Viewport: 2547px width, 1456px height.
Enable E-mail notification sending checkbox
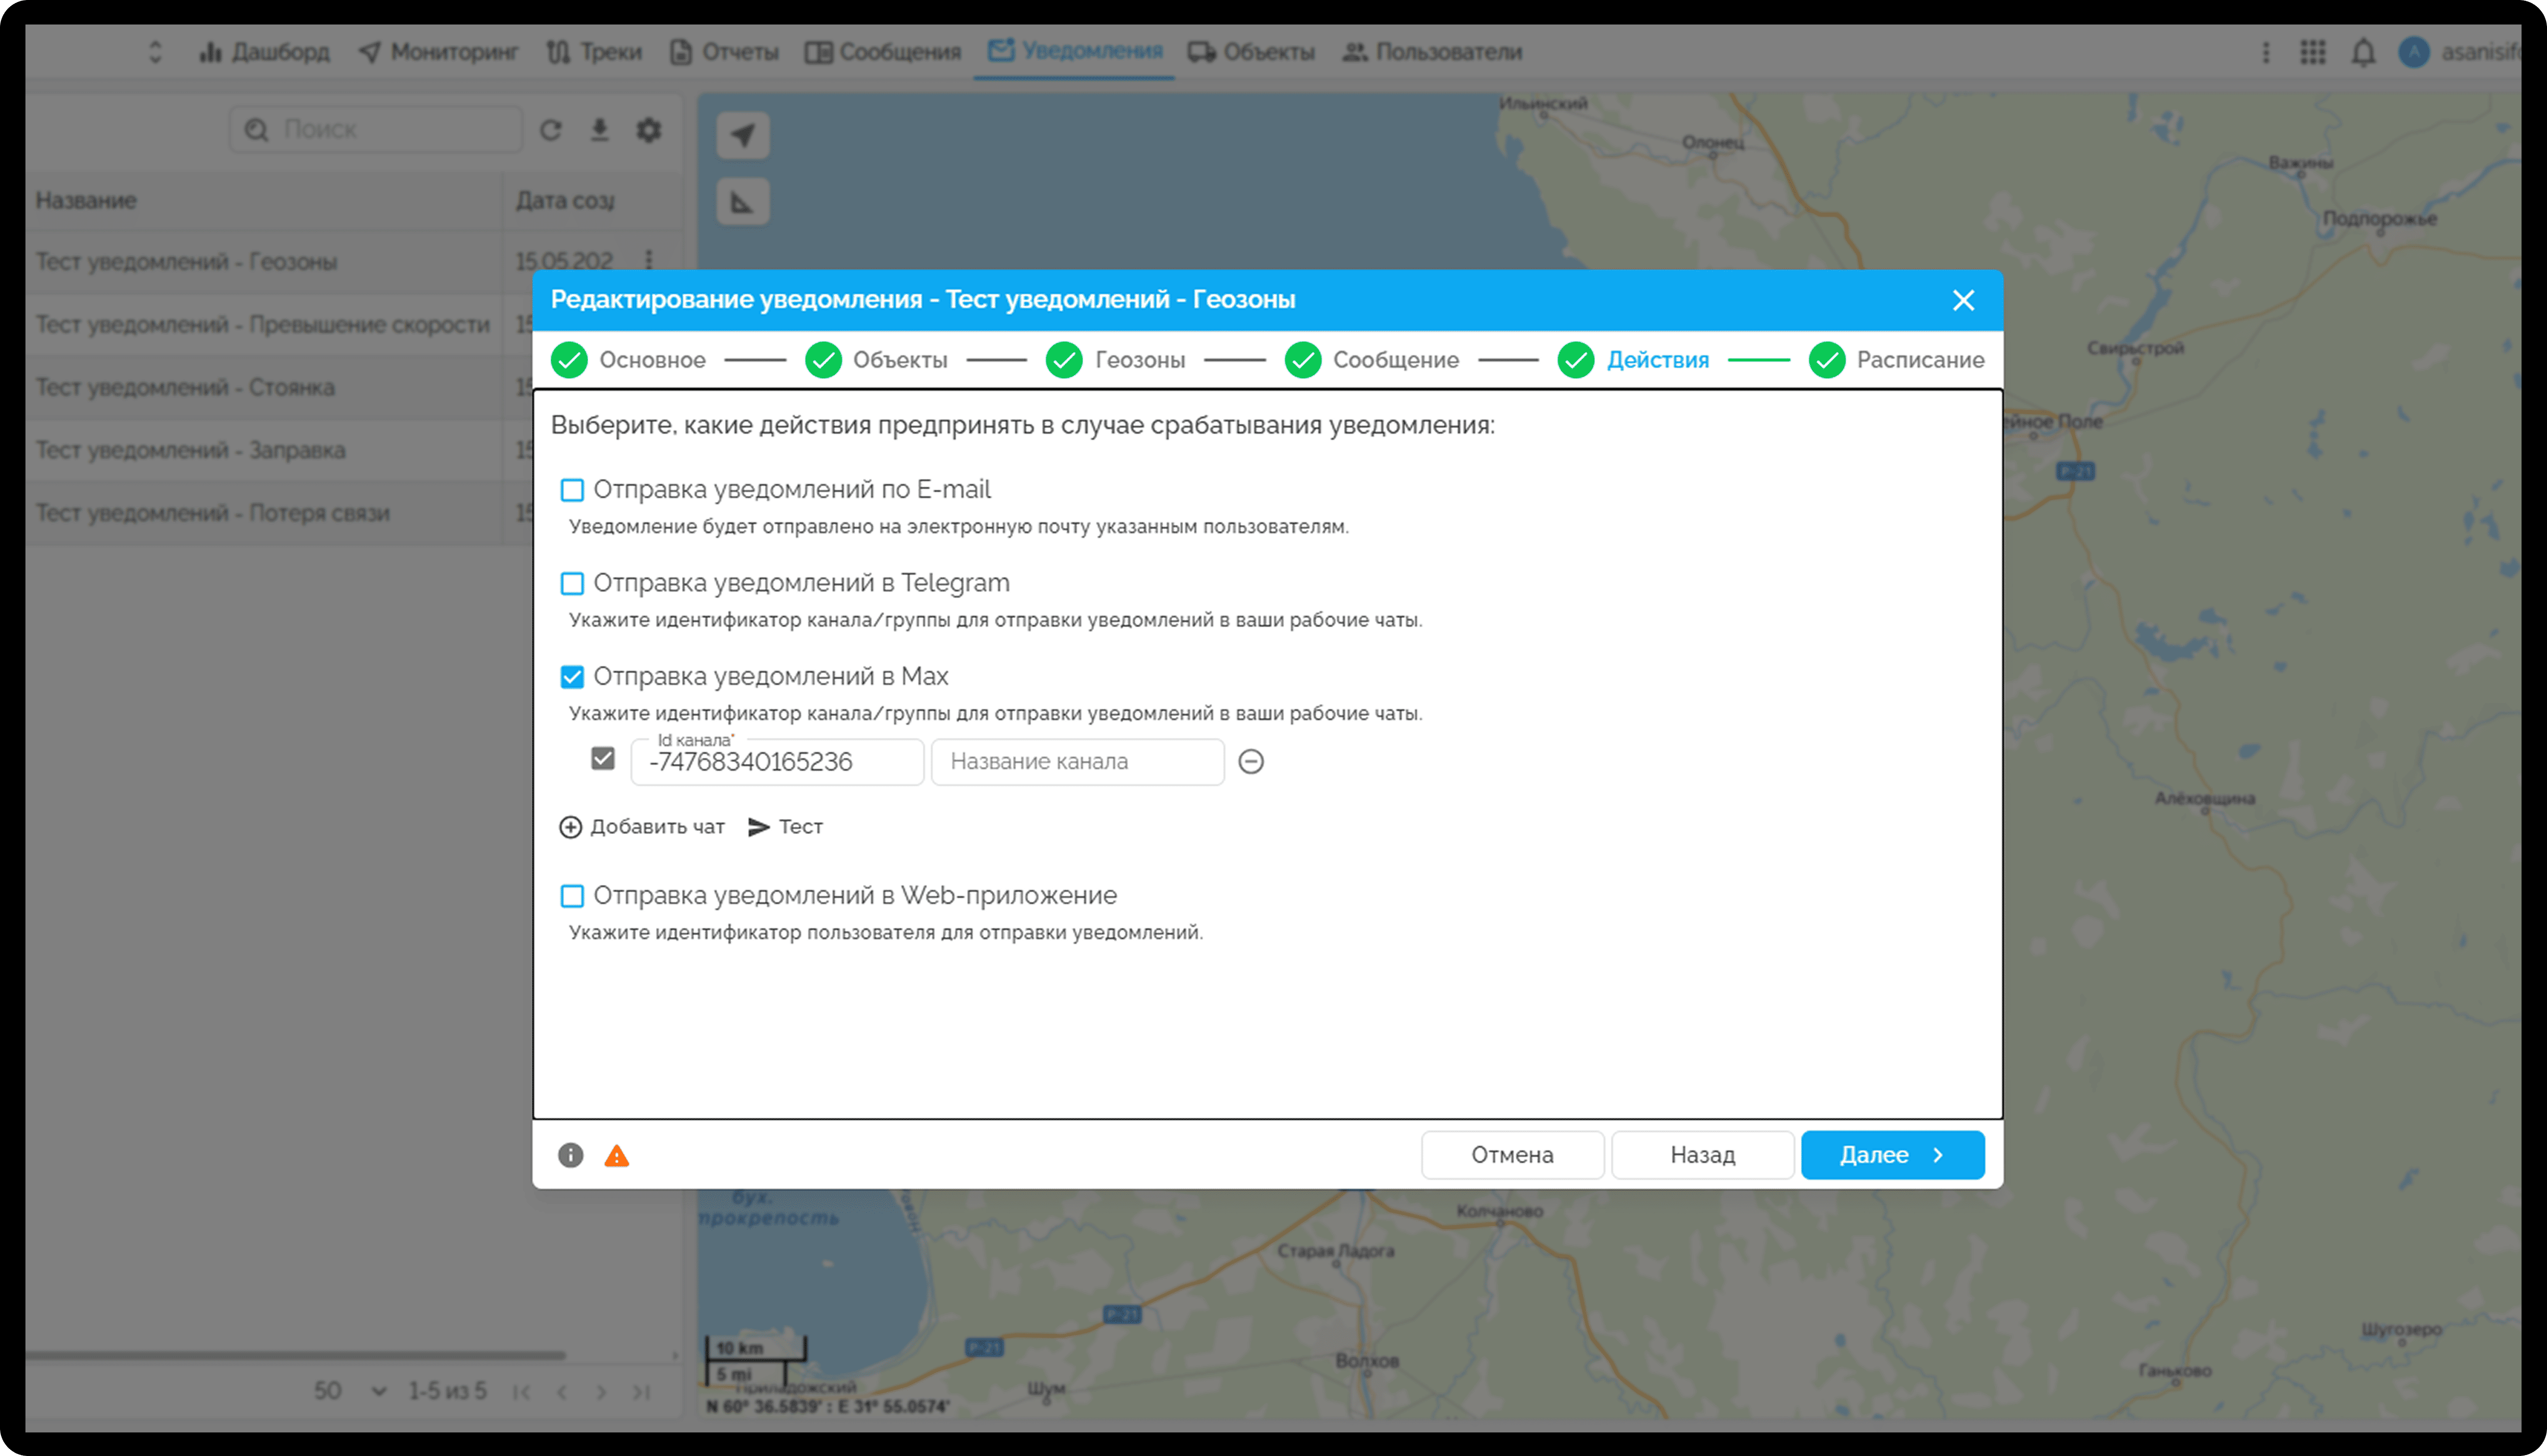[572, 490]
